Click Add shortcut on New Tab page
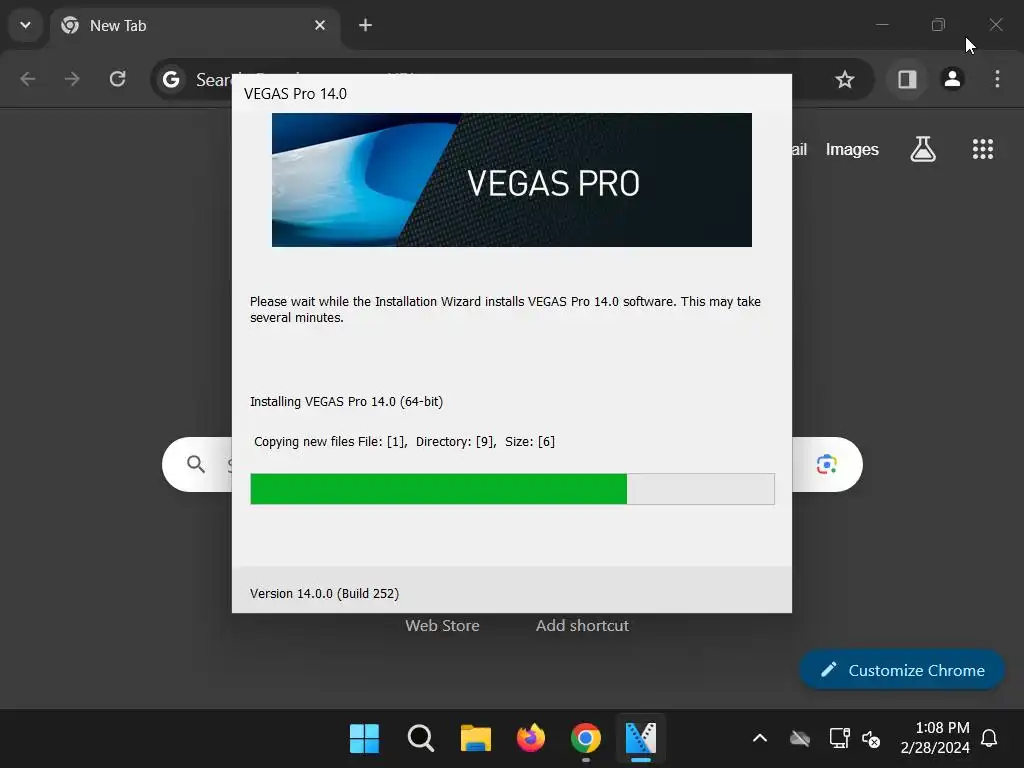This screenshot has width=1024, height=768. 582,626
